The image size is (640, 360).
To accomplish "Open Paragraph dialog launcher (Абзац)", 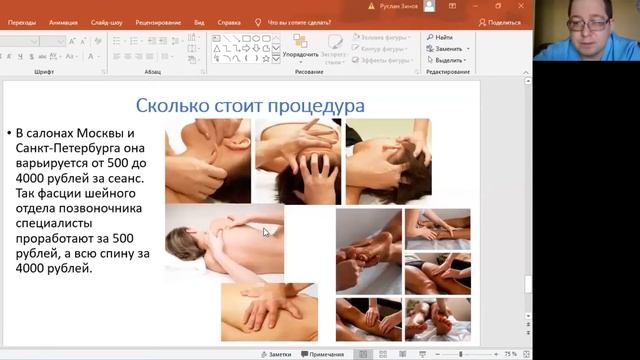I will coord(202,72).
